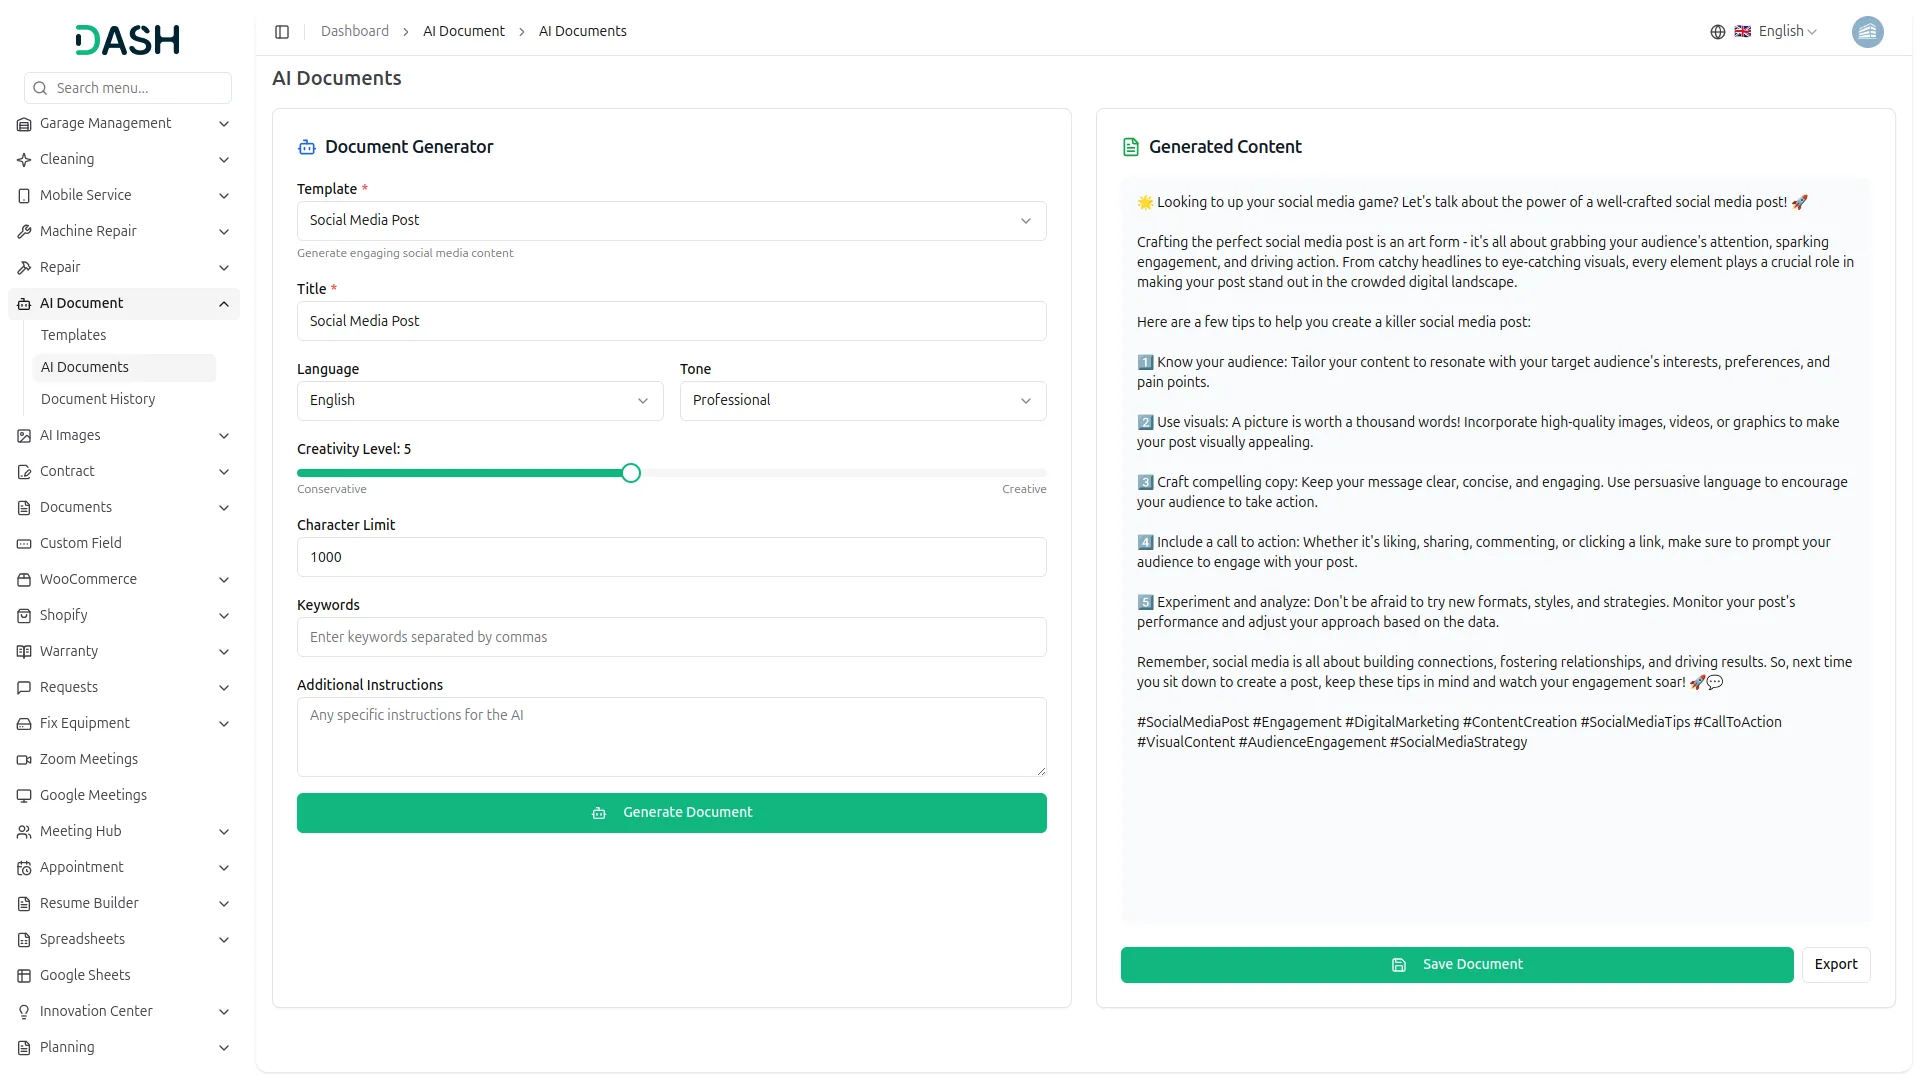Open the Tone dropdown

pyautogui.click(x=862, y=401)
